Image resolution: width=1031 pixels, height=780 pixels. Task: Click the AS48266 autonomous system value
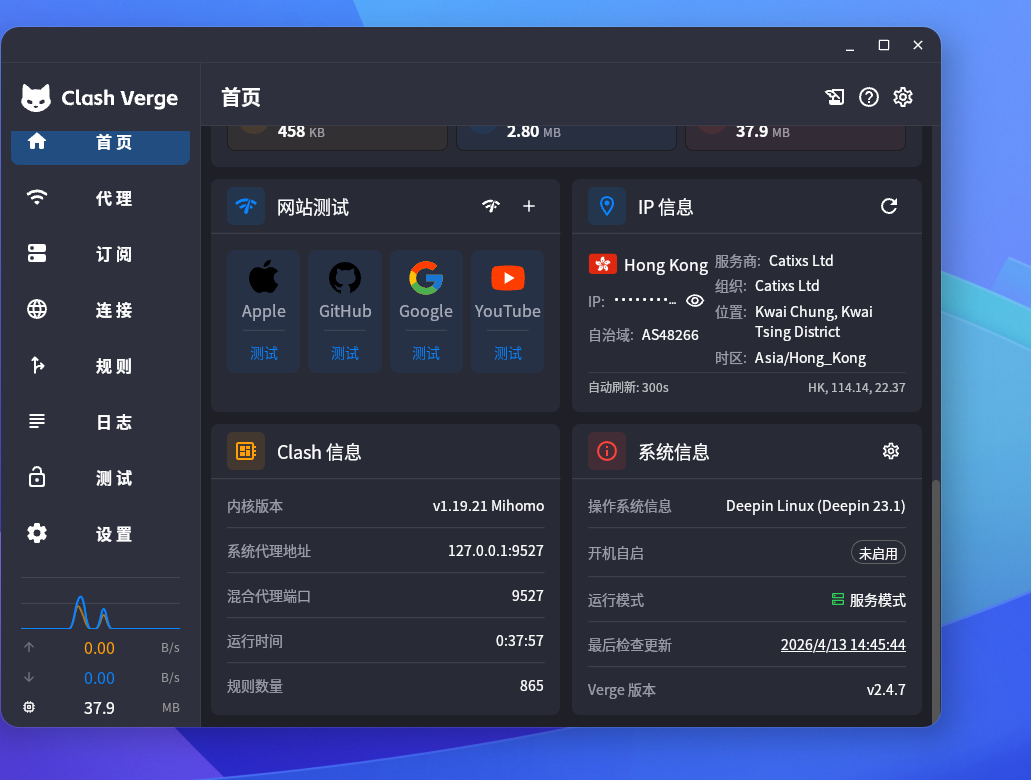point(670,335)
